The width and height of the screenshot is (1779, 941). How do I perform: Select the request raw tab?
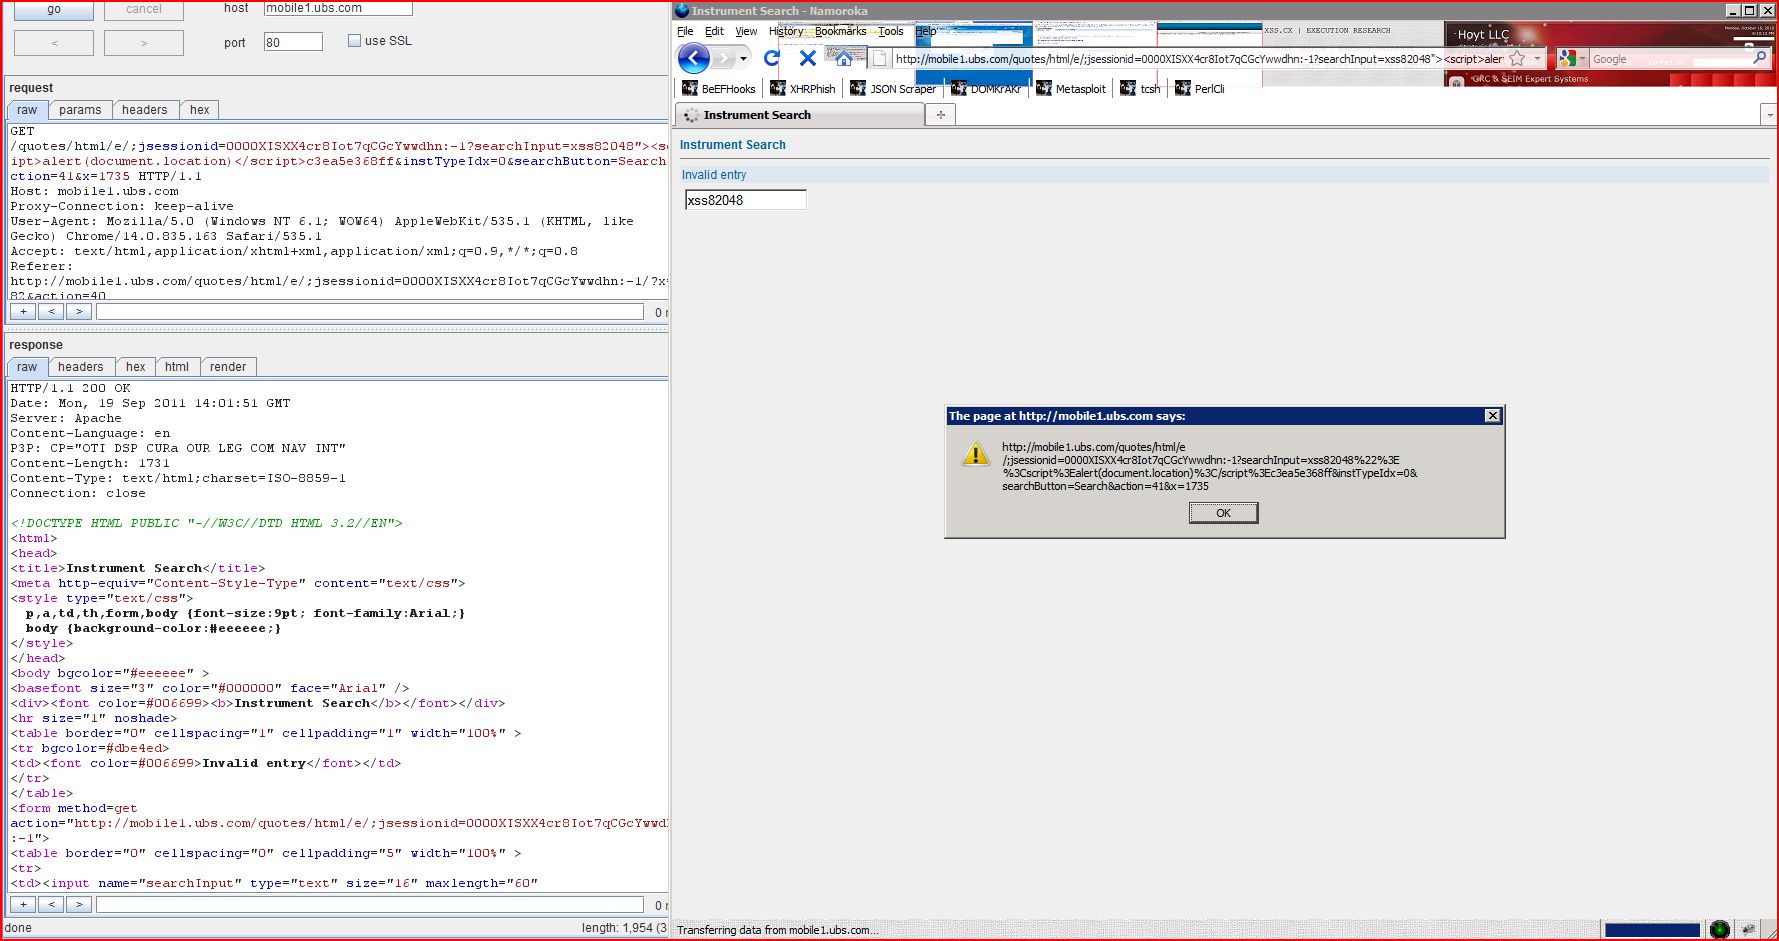pos(27,110)
